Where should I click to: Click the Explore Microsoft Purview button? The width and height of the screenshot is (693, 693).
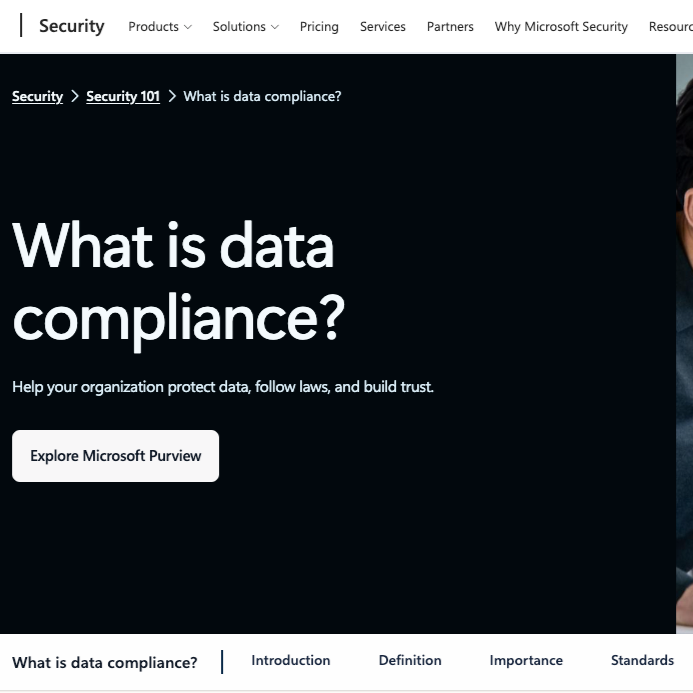115,456
